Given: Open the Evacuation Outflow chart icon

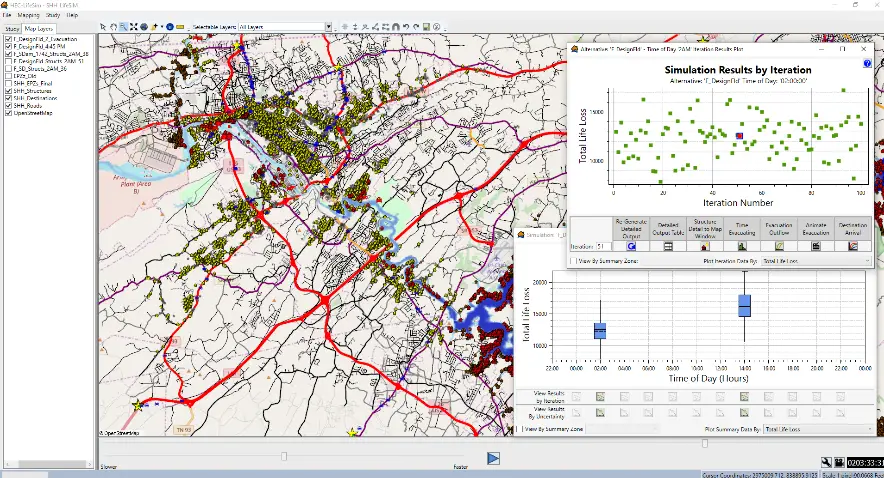Looking at the screenshot, I should pyautogui.click(x=779, y=245).
